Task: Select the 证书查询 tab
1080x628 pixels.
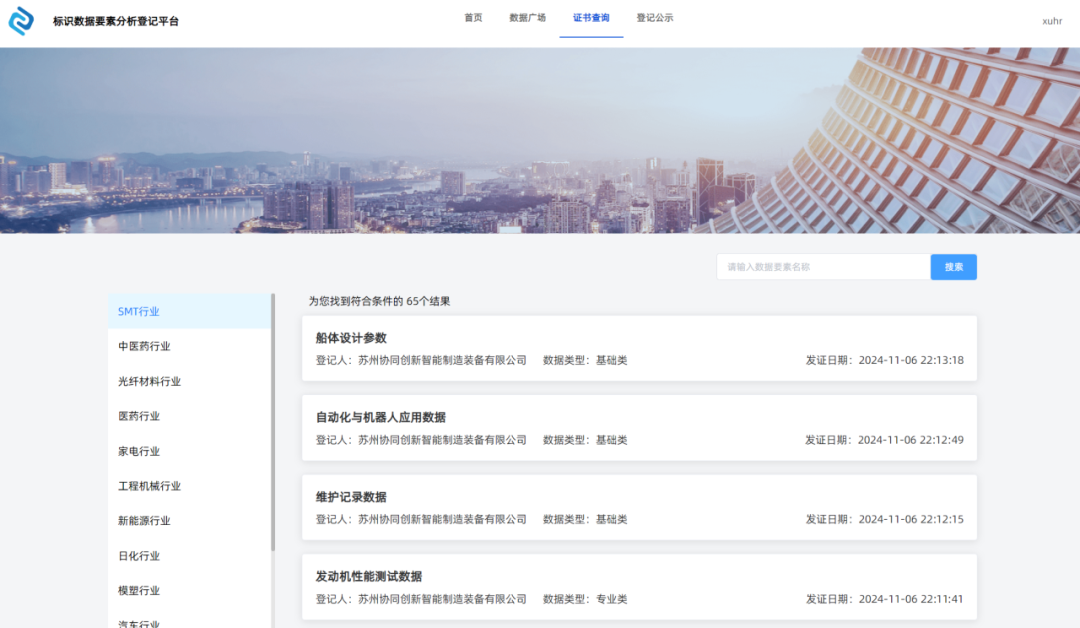Action: point(590,18)
